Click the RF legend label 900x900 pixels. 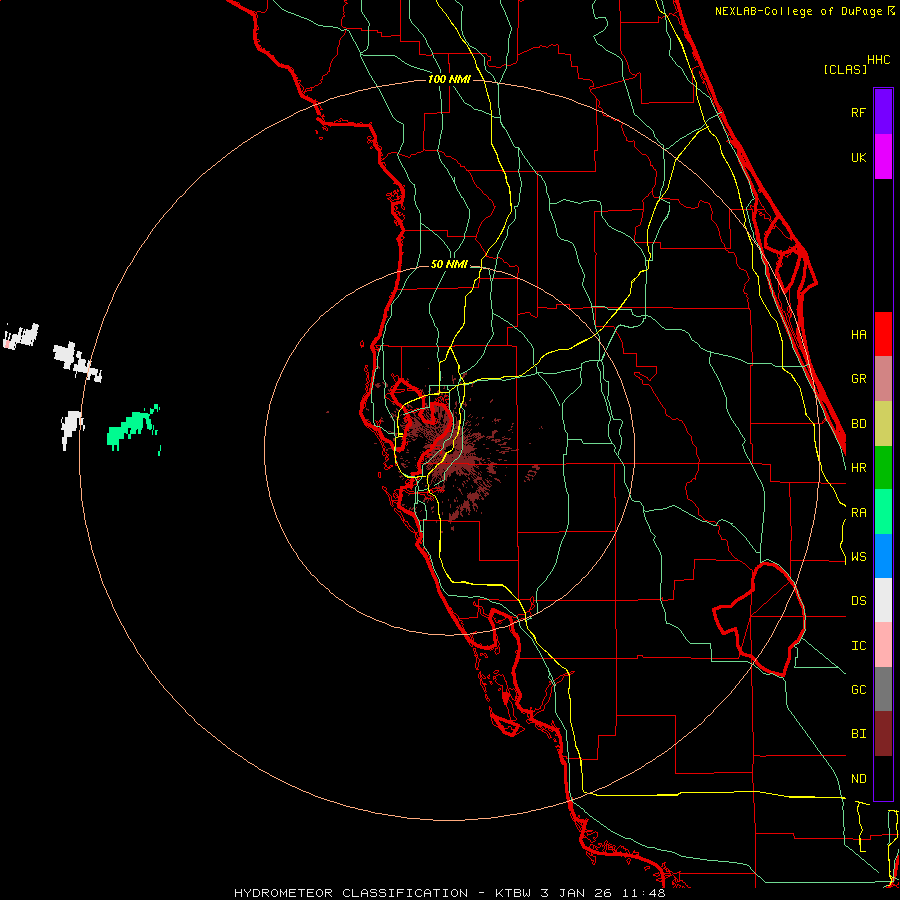click(x=858, y=112)
